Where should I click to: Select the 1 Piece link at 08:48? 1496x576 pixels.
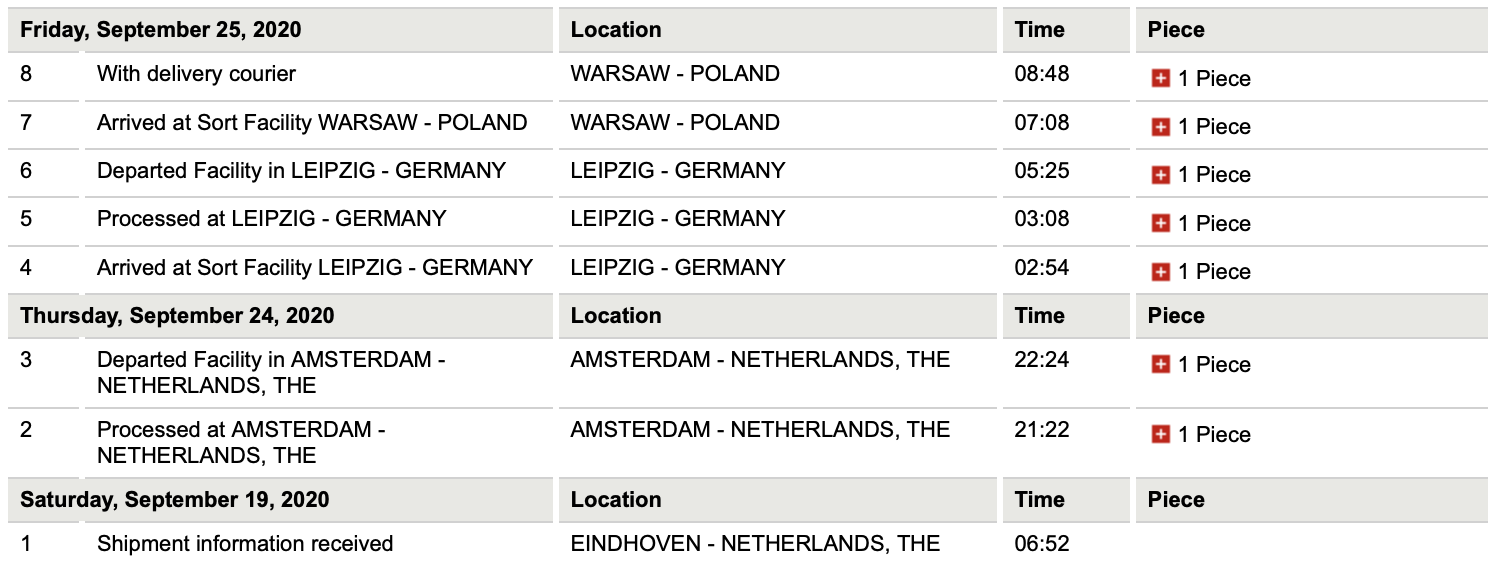[1214, 79]
